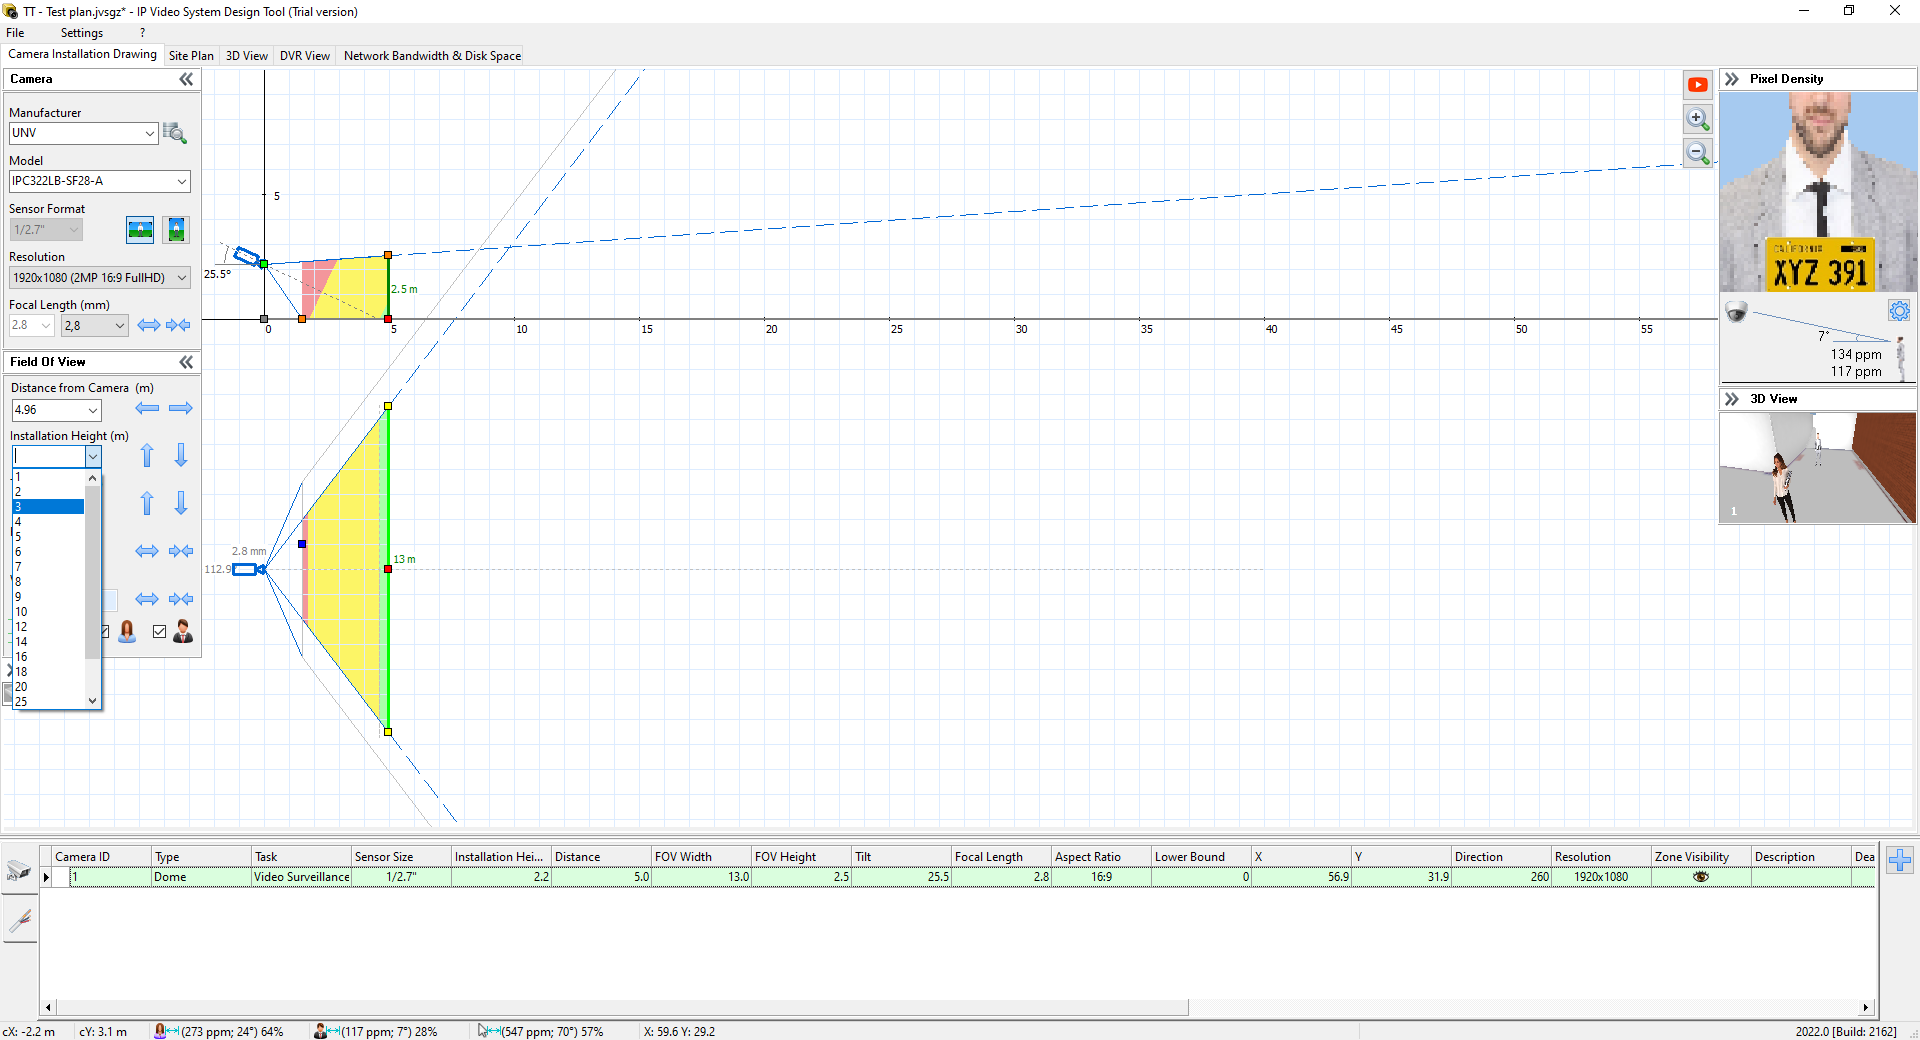Select portrait sensor orientation icon
1920x1040 pixels.
point(176,230)
